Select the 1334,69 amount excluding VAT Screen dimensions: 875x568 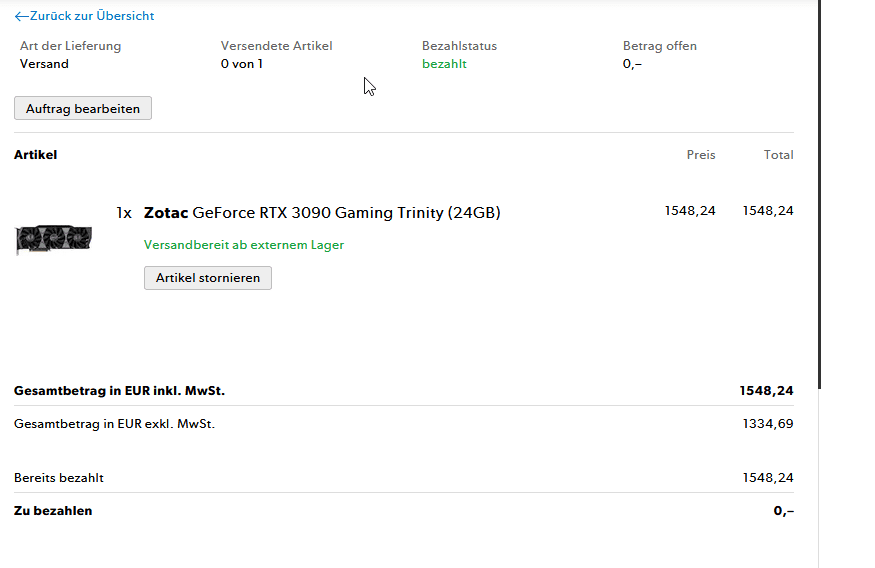[768, 424]
